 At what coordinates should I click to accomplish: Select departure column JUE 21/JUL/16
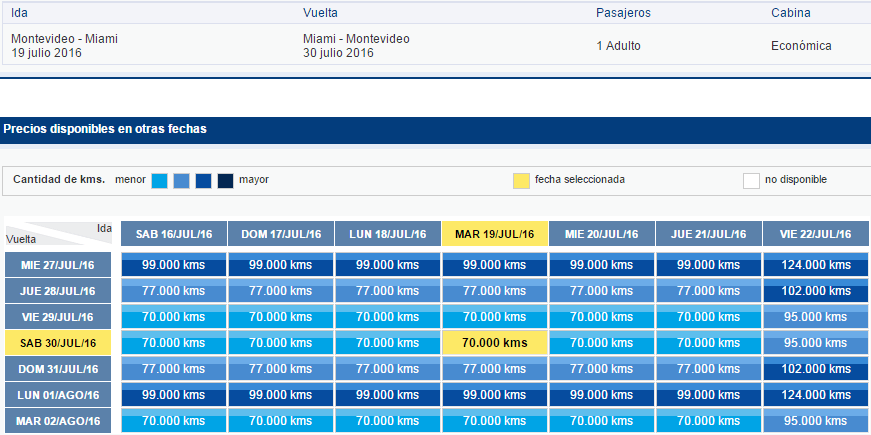pos(709,234)
